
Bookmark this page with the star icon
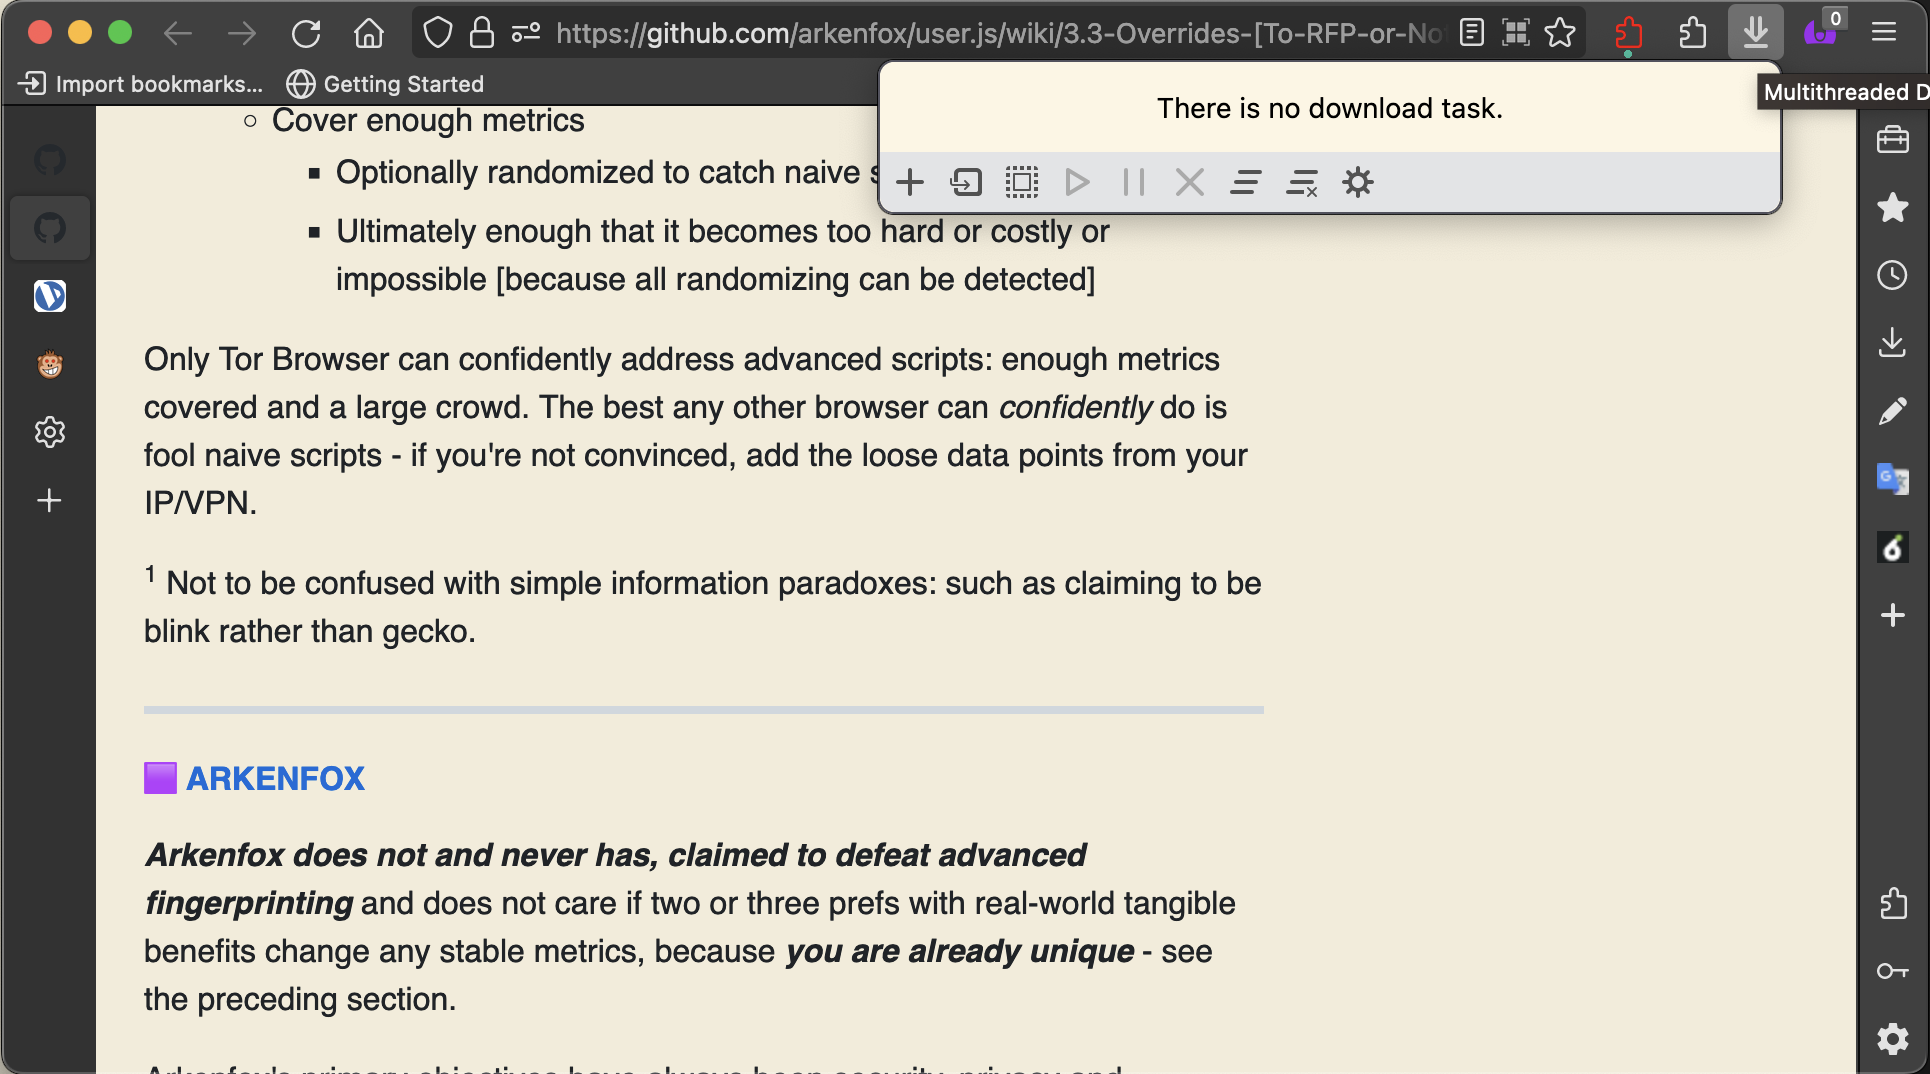(1560, 33)
